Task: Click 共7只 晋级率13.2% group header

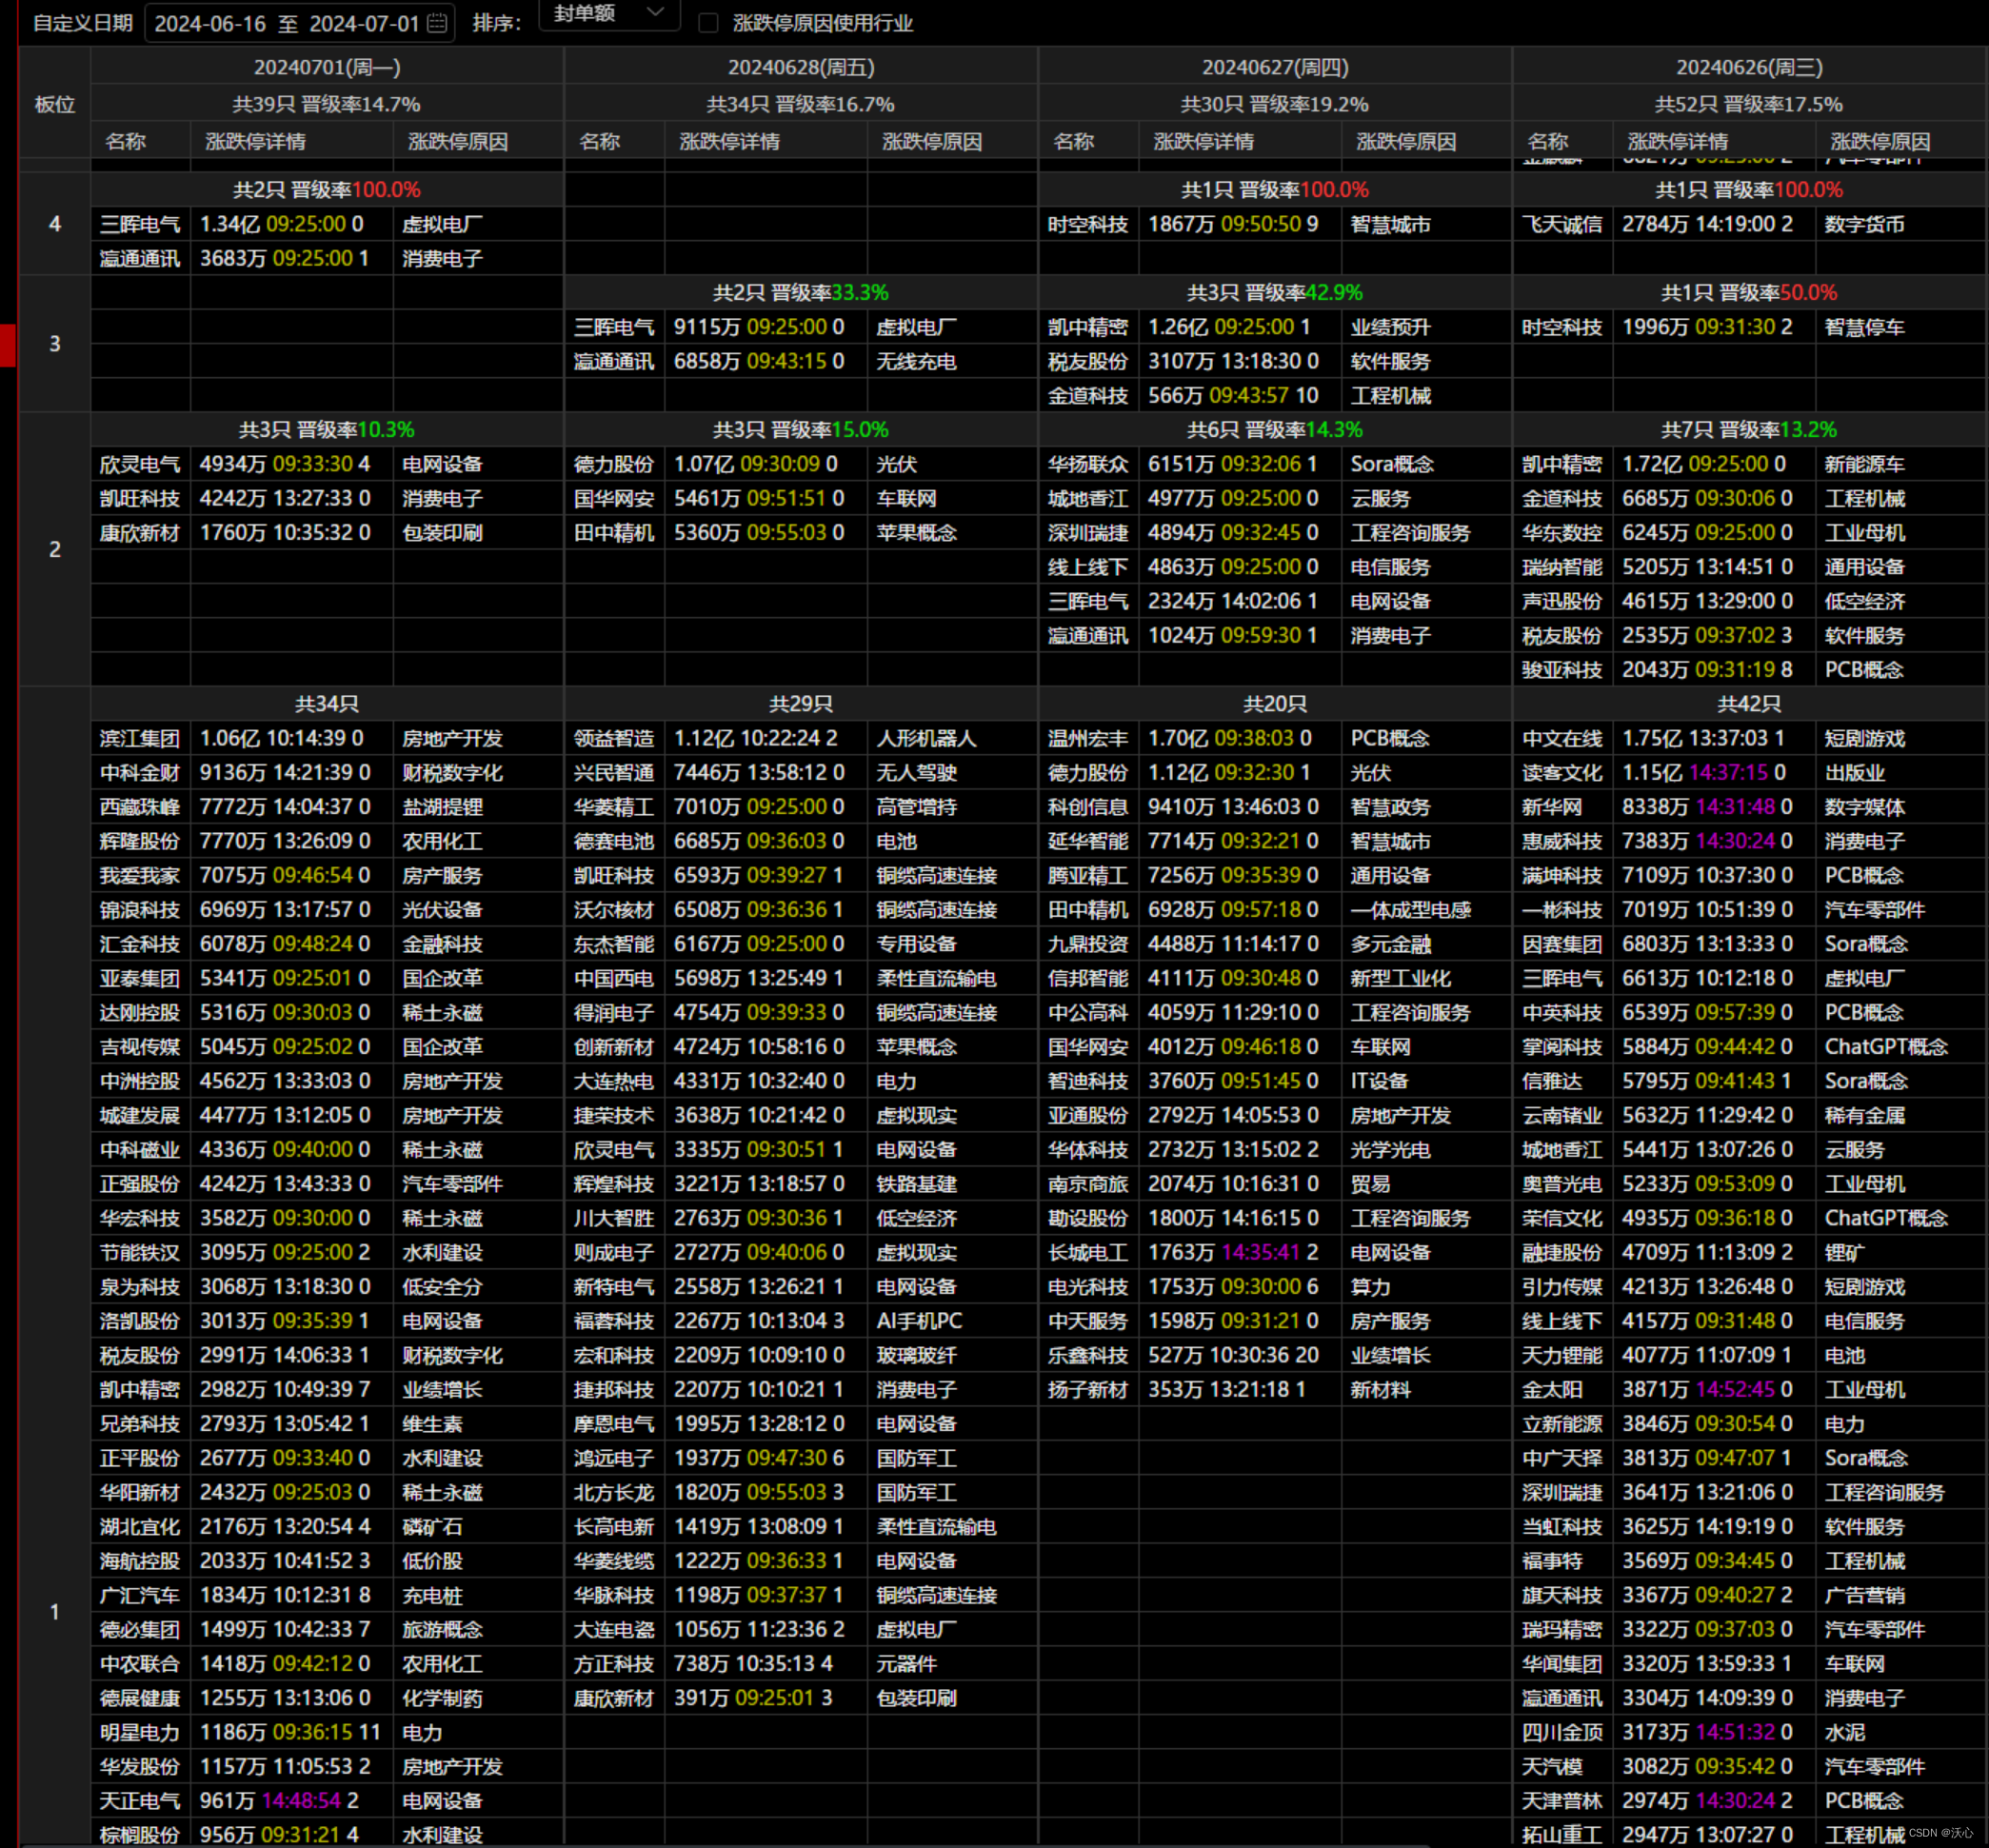Action: 1749,430
